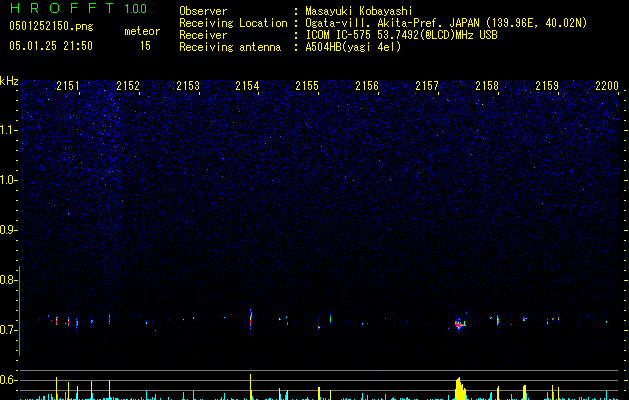
Task: Click the yellow intensity spike near 2154
Action: [x=251, y=387]
